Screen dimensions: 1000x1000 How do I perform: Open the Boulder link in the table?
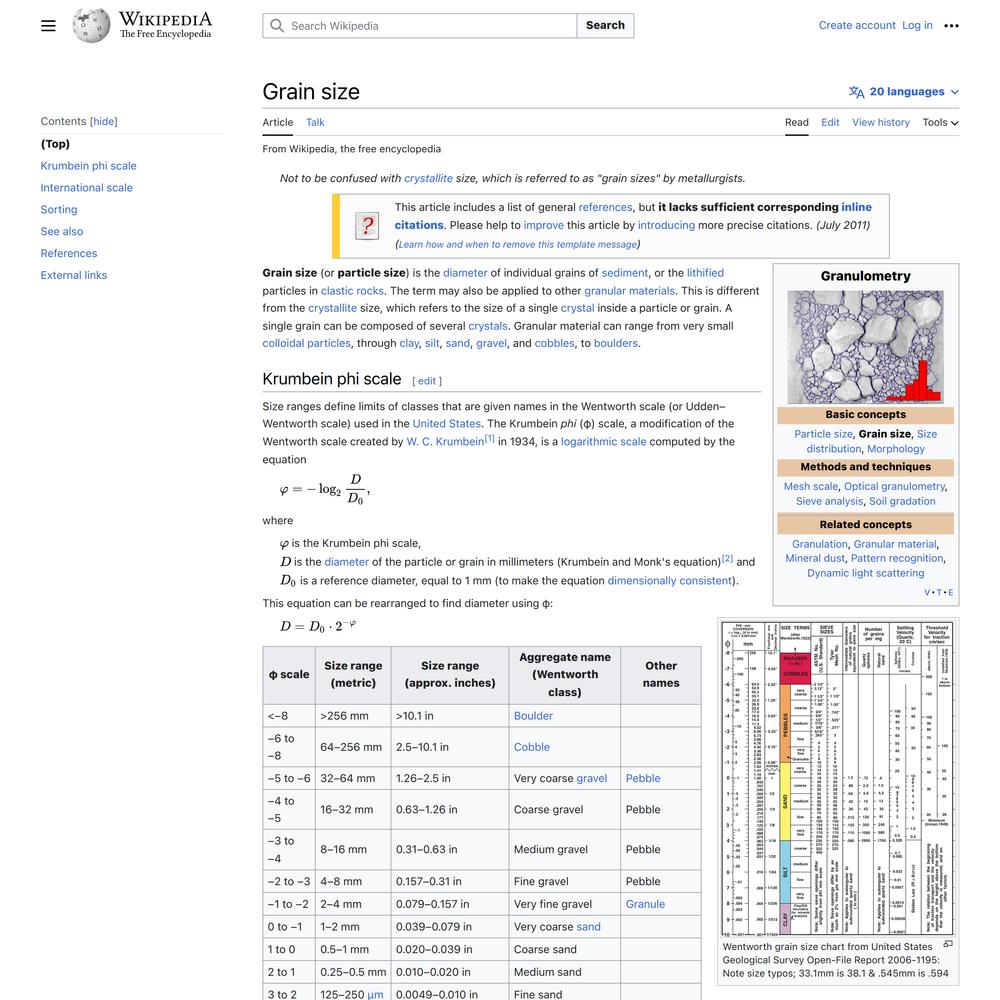pos(533,716)
